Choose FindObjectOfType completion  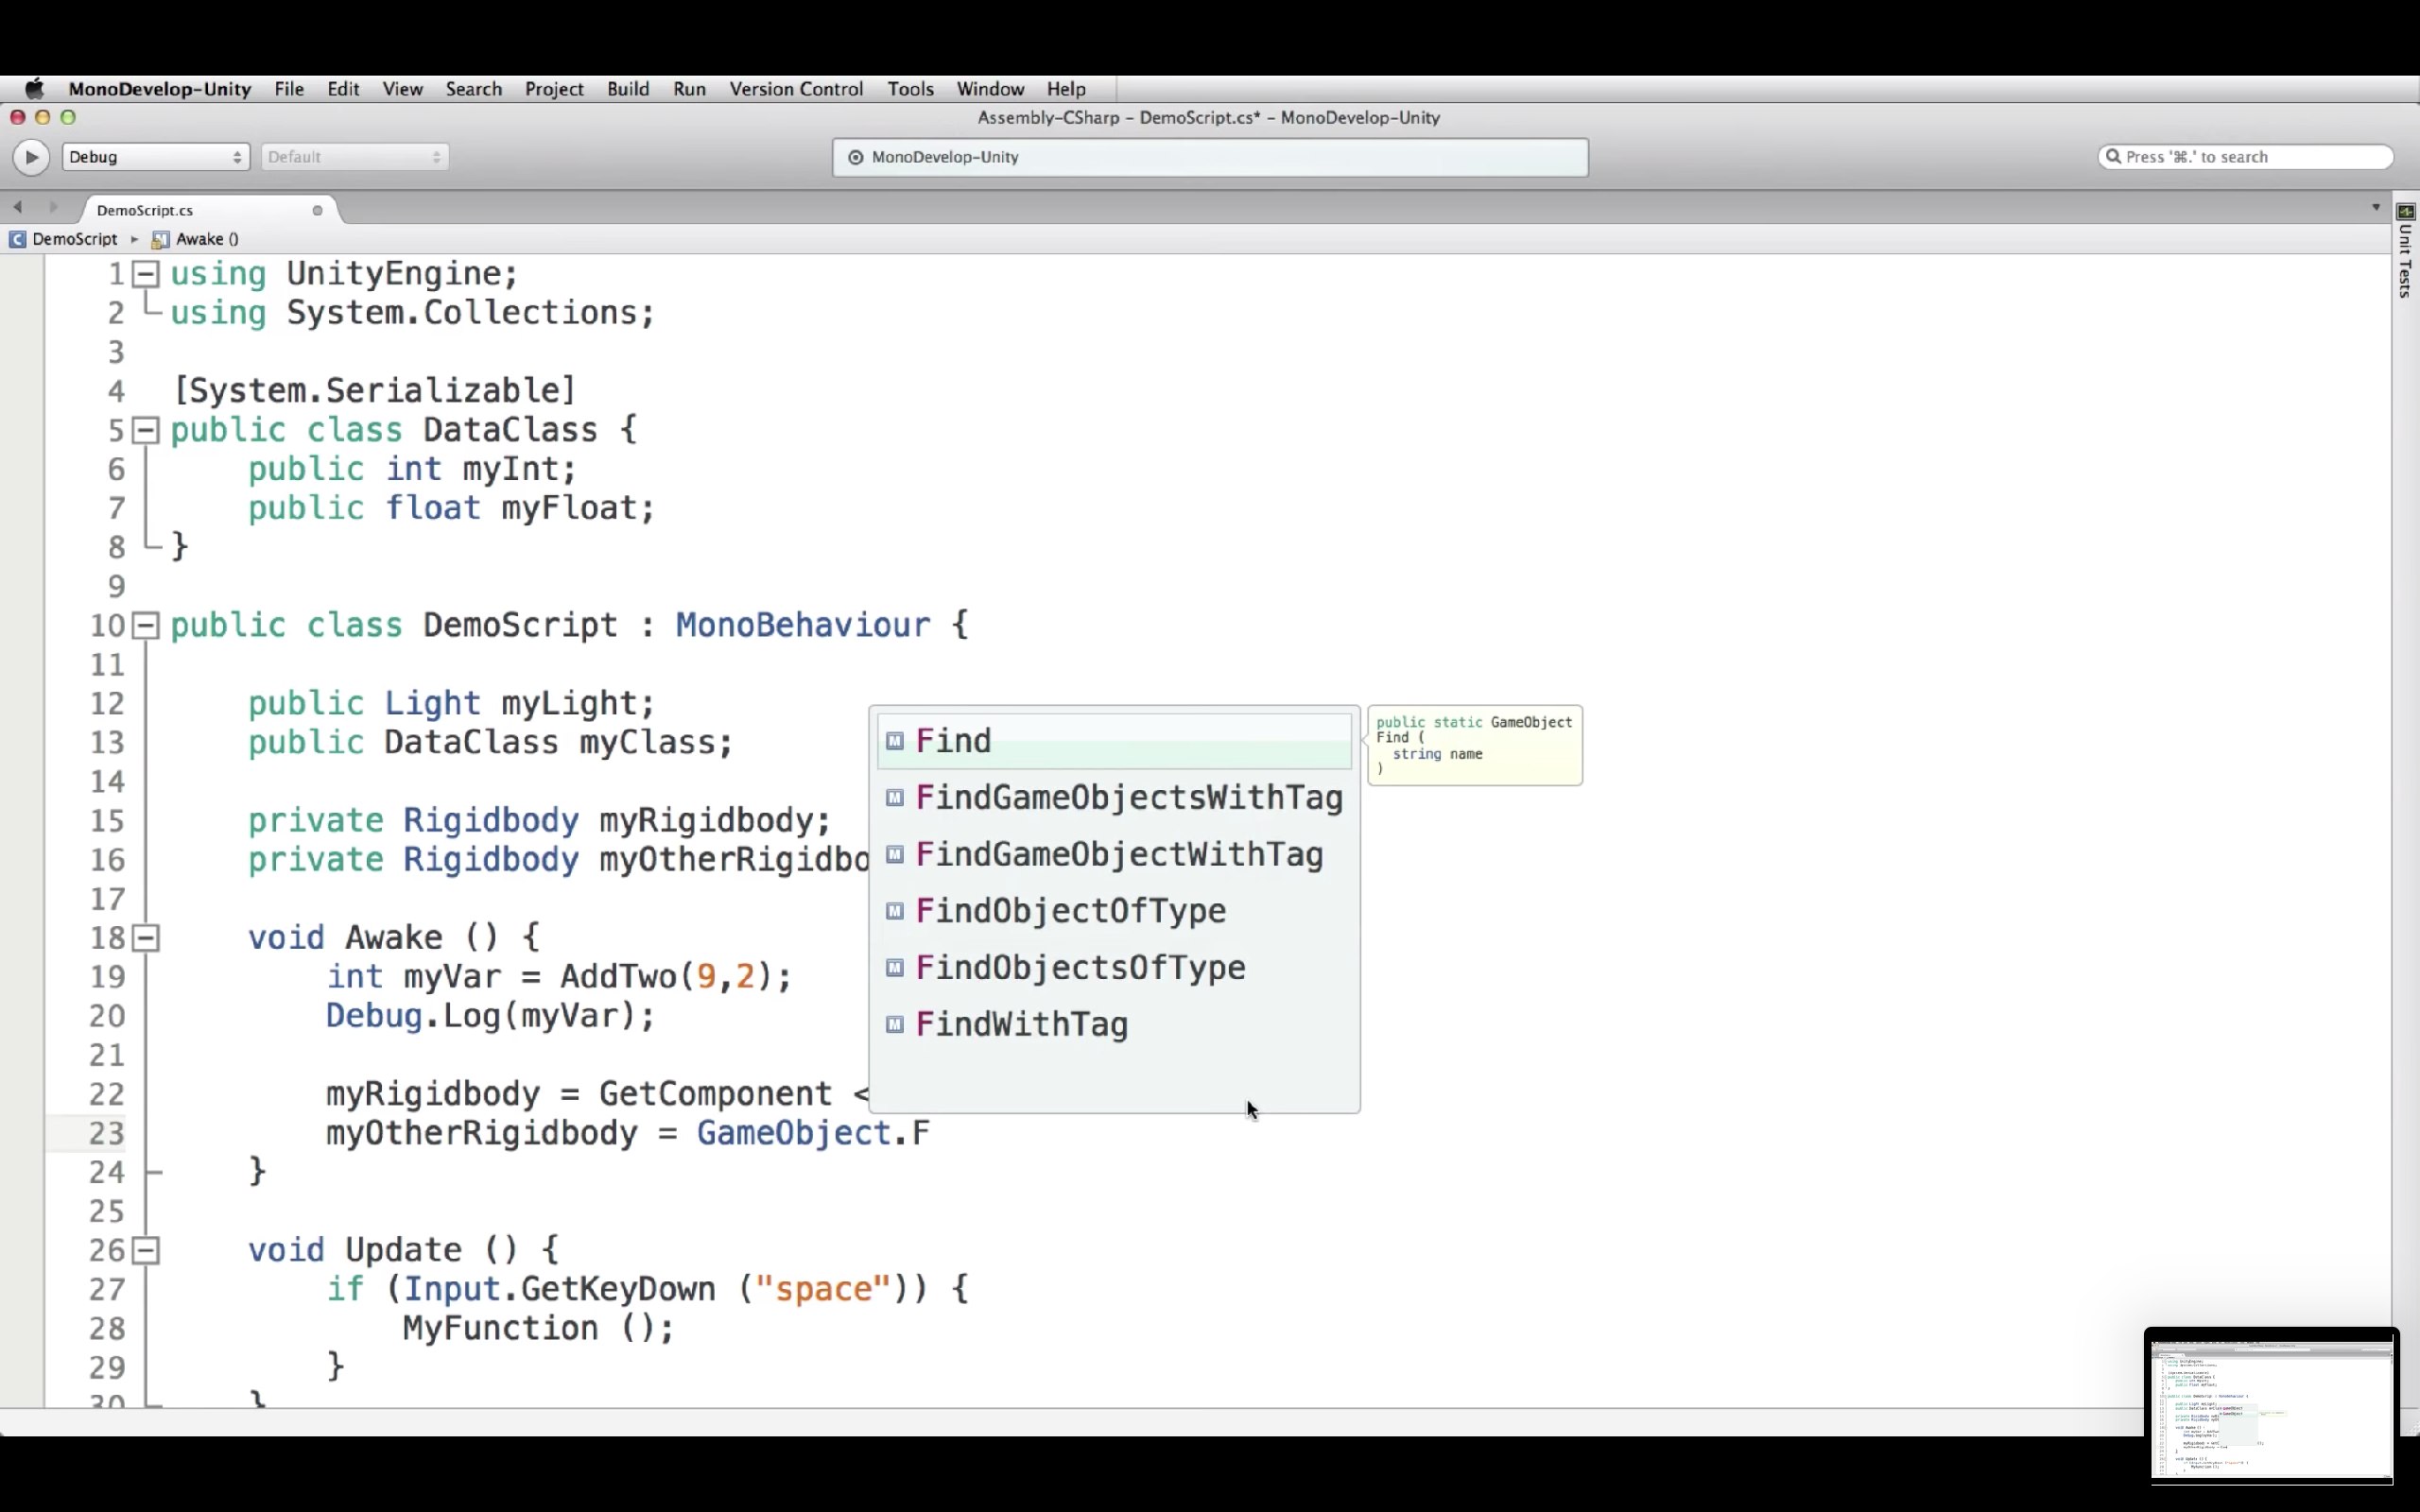click(x=1114, y=911)
